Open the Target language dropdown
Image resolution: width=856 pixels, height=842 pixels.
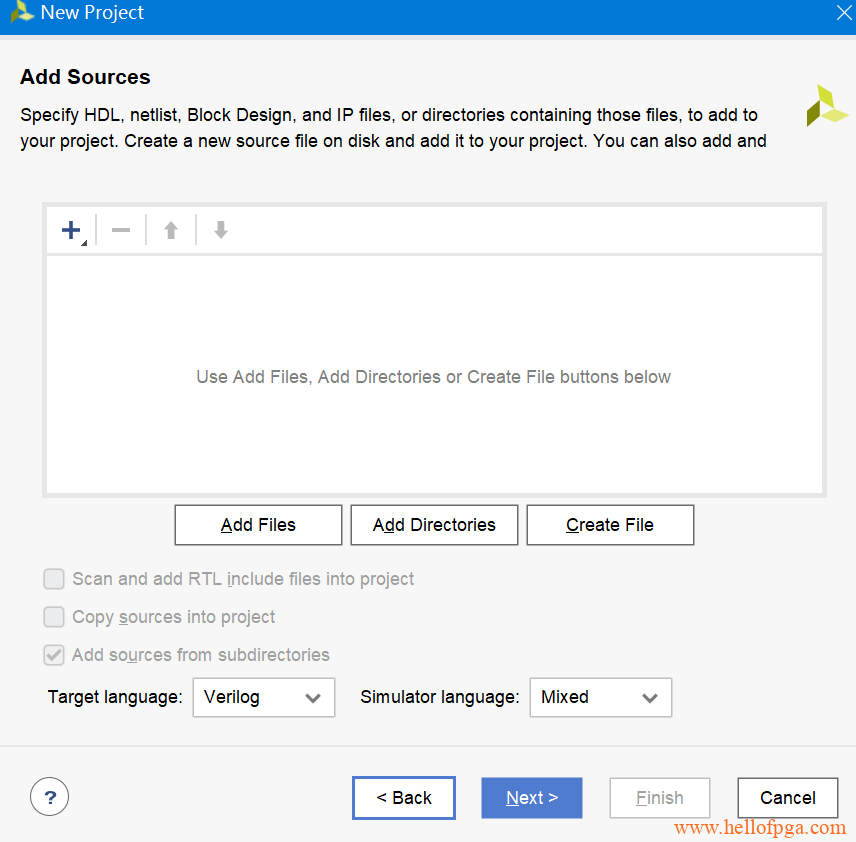pyautogui.click(x=264, y=697)
